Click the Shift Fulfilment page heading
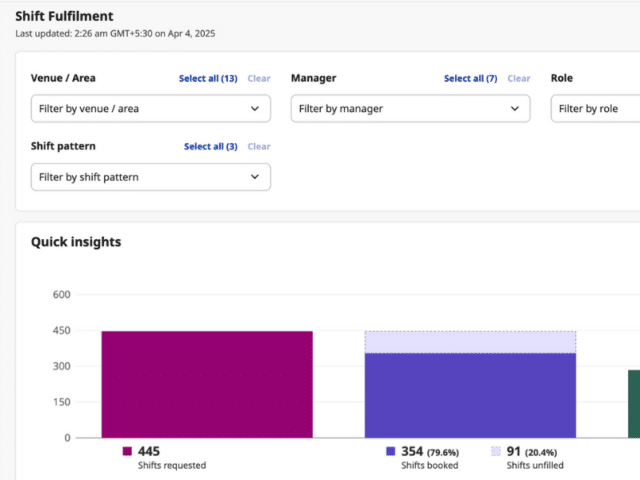This screenshot has width=640, height=480. tap(64, 16)
